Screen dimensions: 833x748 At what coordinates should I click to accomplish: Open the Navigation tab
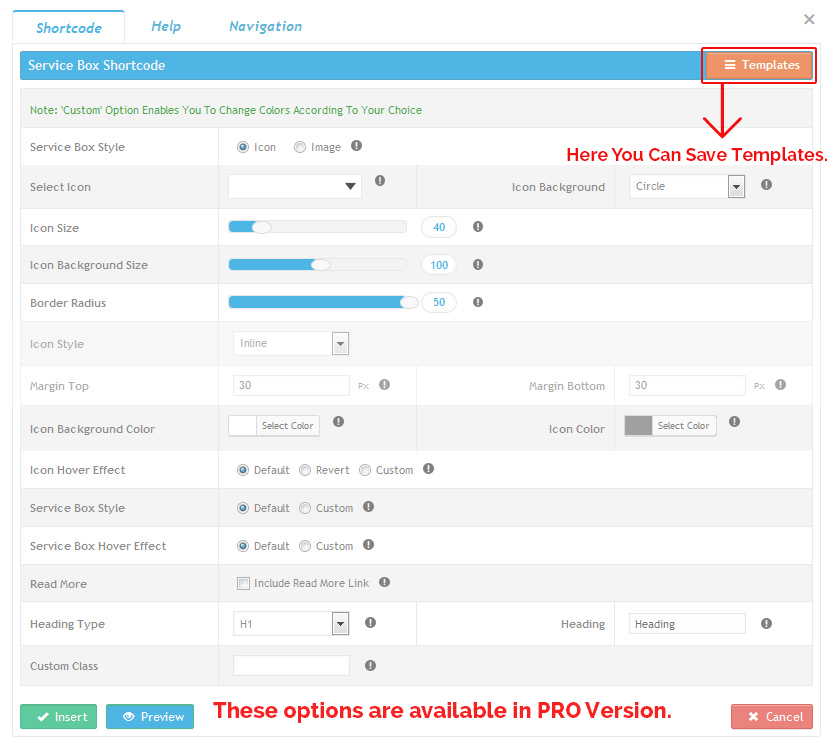pyautogui.click(x=265, y=26)
